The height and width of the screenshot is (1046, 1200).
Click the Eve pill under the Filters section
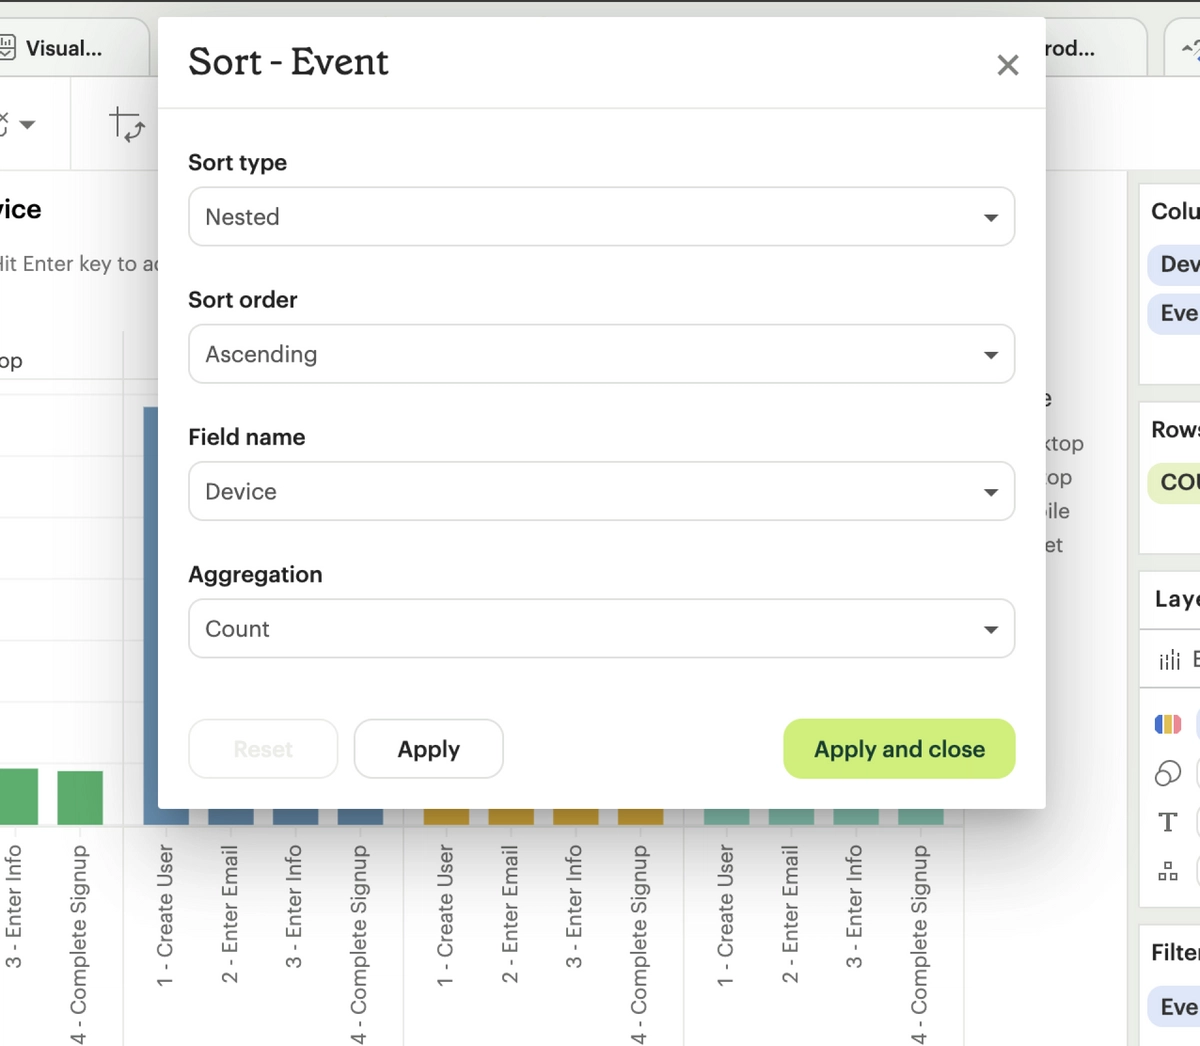tap(1178, 1007)
